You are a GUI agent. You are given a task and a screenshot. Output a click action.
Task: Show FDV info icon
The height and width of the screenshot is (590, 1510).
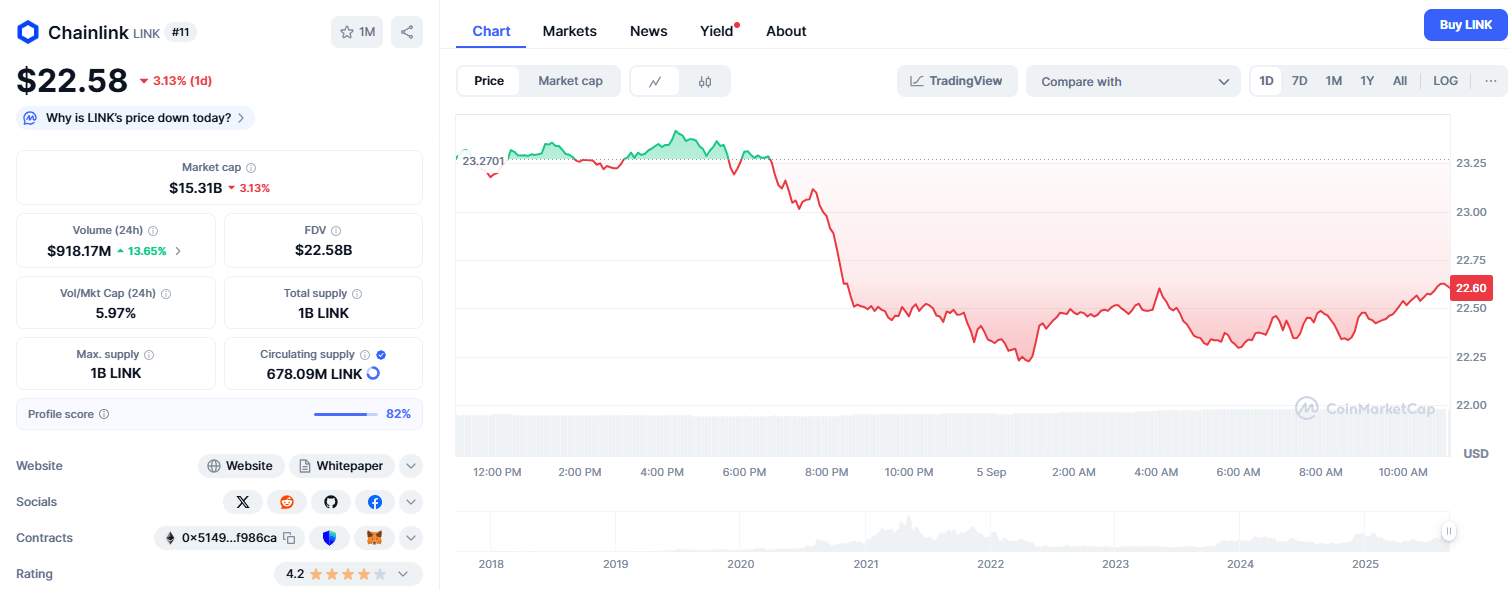(x=336, y=231)
